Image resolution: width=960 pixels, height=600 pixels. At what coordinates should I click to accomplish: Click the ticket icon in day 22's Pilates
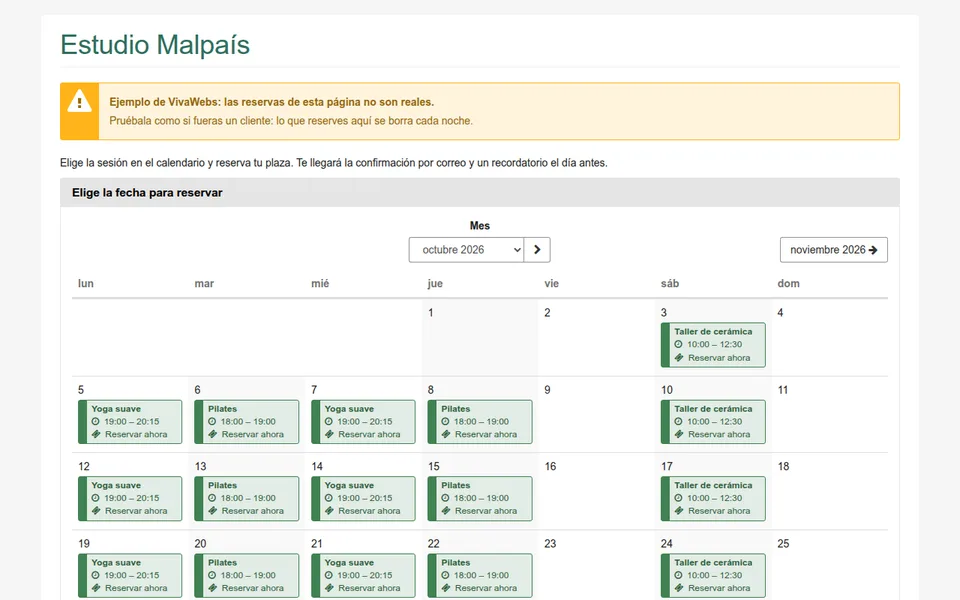point(446,588)
